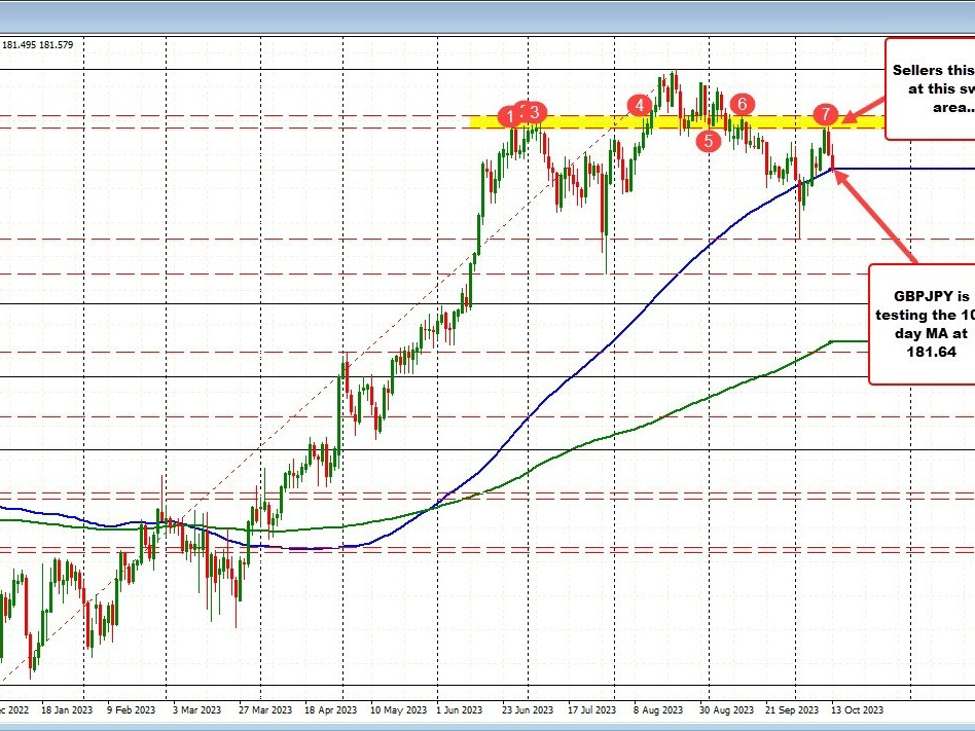
Task: Click the red circle marker numbered 4
Action: 637,105
